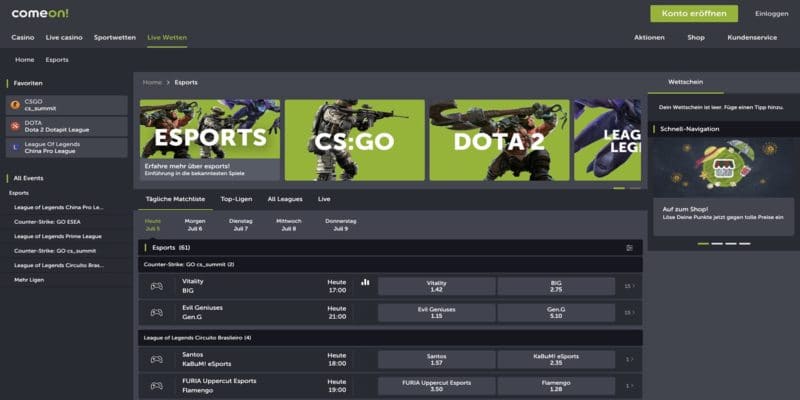
Task: Open the CSGO favorite icon
Action: [15, 105]
